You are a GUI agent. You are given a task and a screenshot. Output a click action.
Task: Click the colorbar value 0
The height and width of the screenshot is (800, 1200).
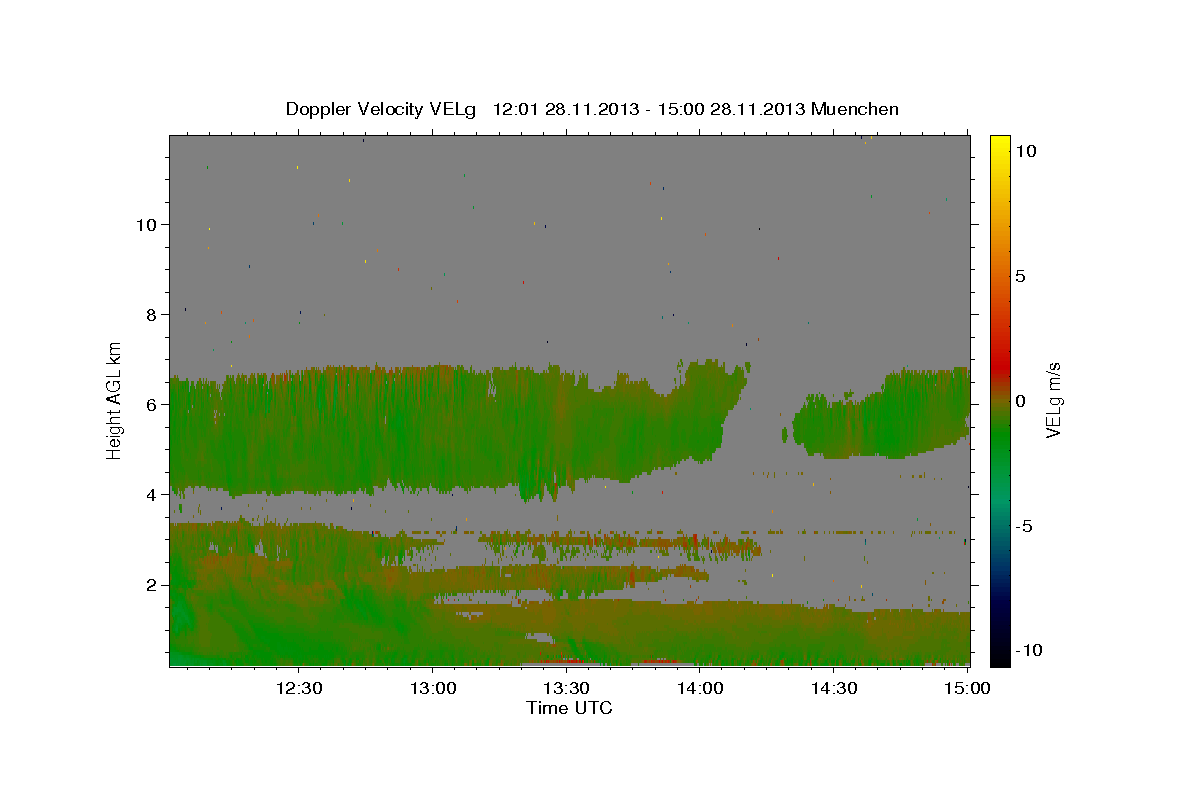[x=1021, y=401]
